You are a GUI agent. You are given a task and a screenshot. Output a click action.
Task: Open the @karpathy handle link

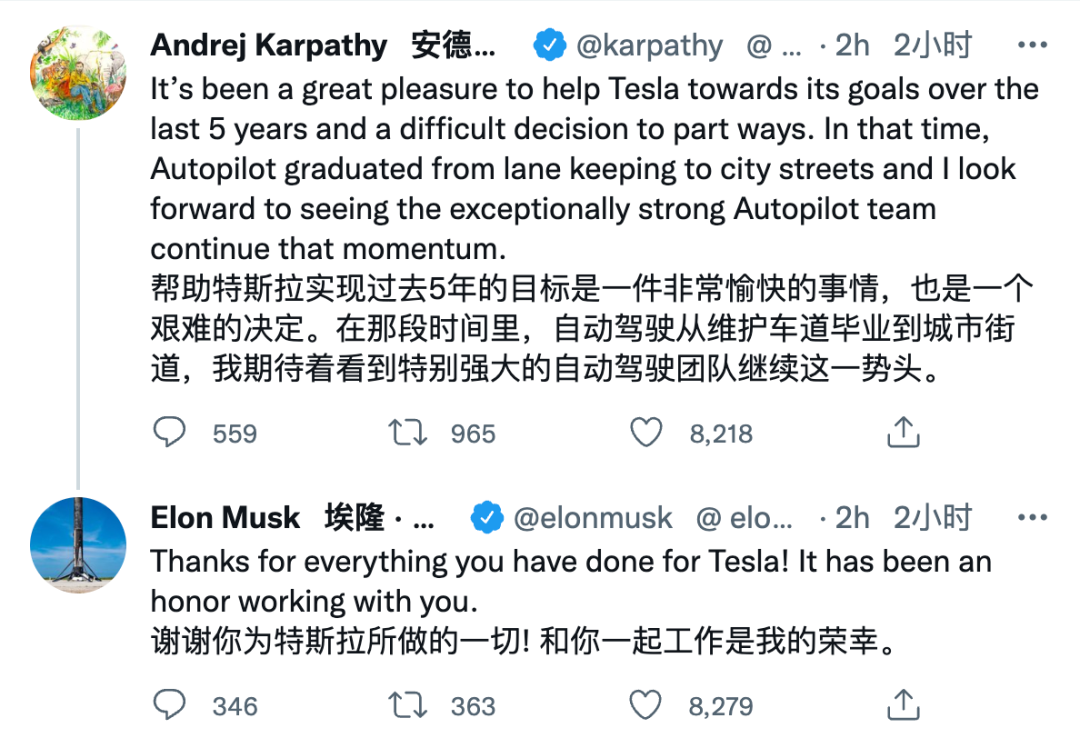click(649, 45)
